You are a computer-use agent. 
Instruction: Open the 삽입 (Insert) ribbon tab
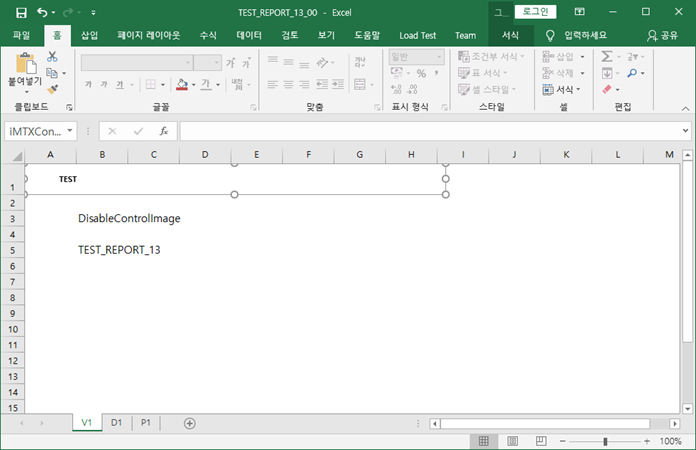(90, 35)
